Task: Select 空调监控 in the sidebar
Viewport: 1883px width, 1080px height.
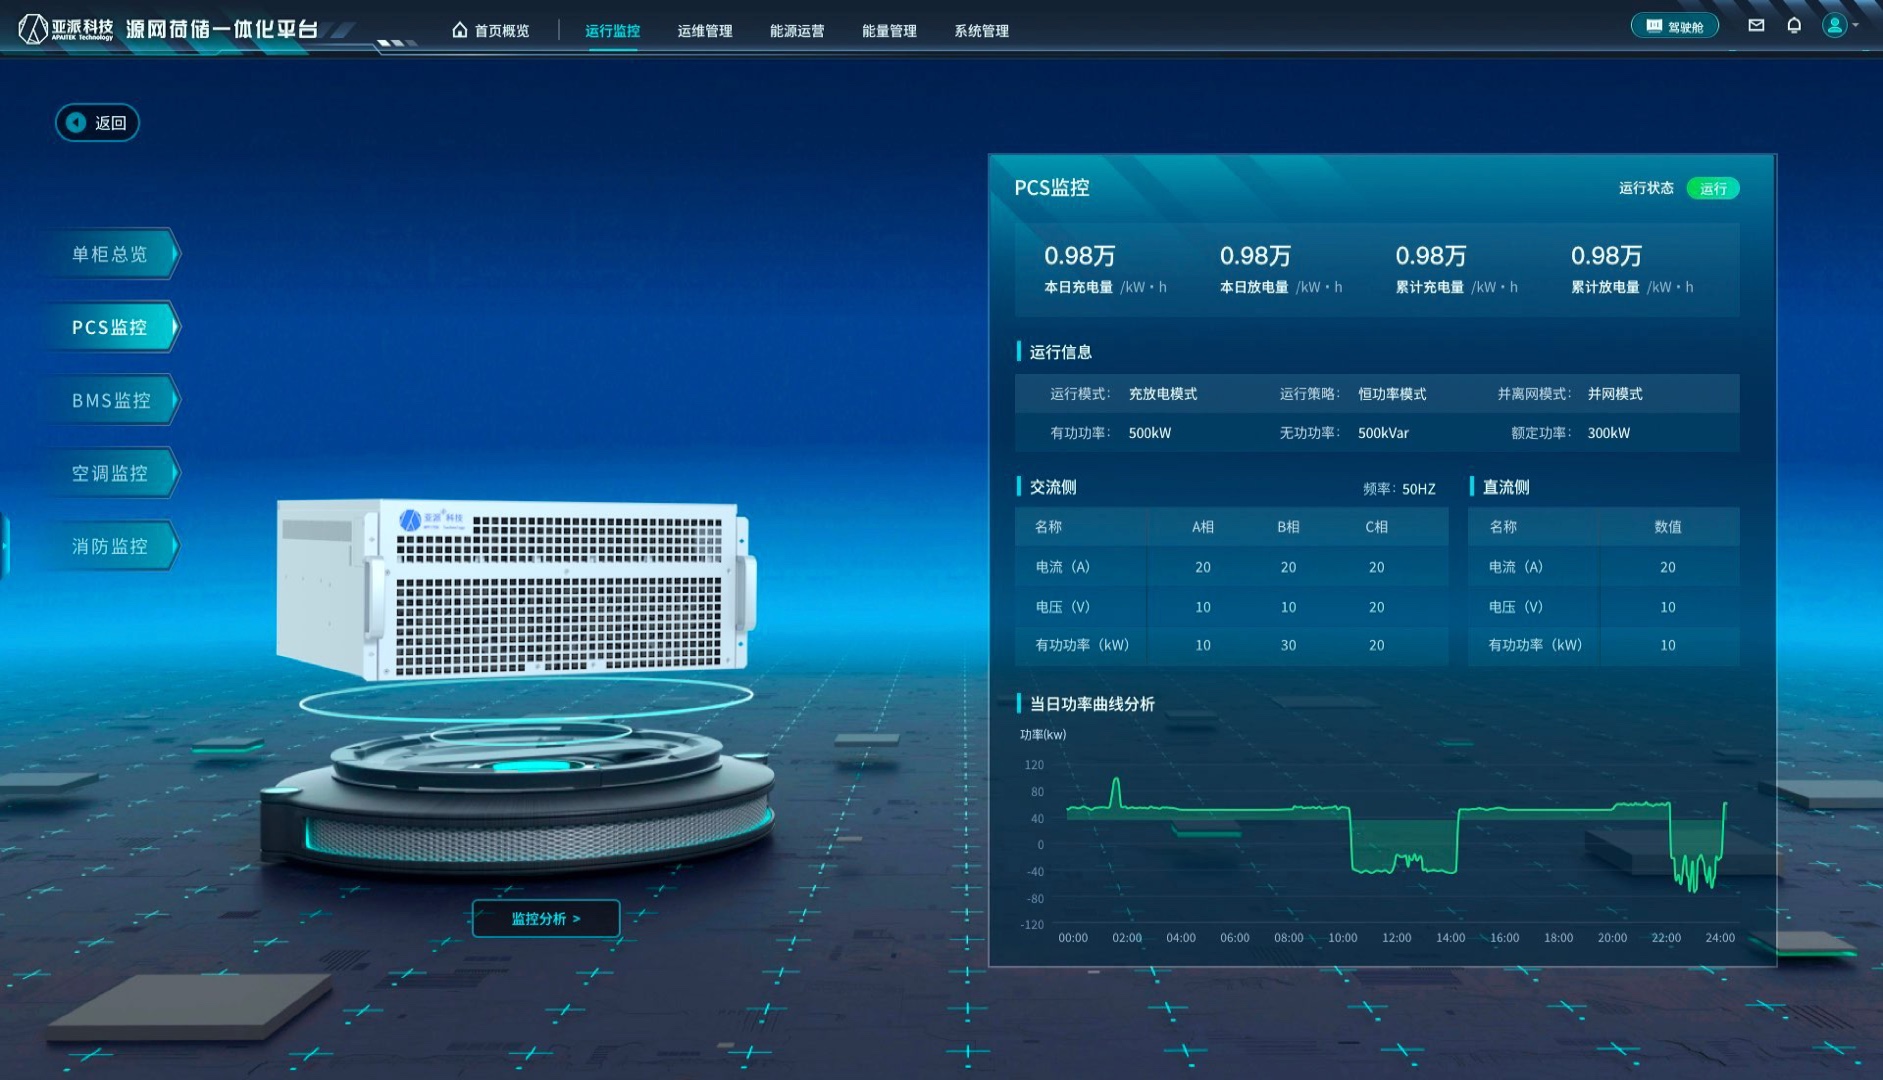Action: [112, 473]
